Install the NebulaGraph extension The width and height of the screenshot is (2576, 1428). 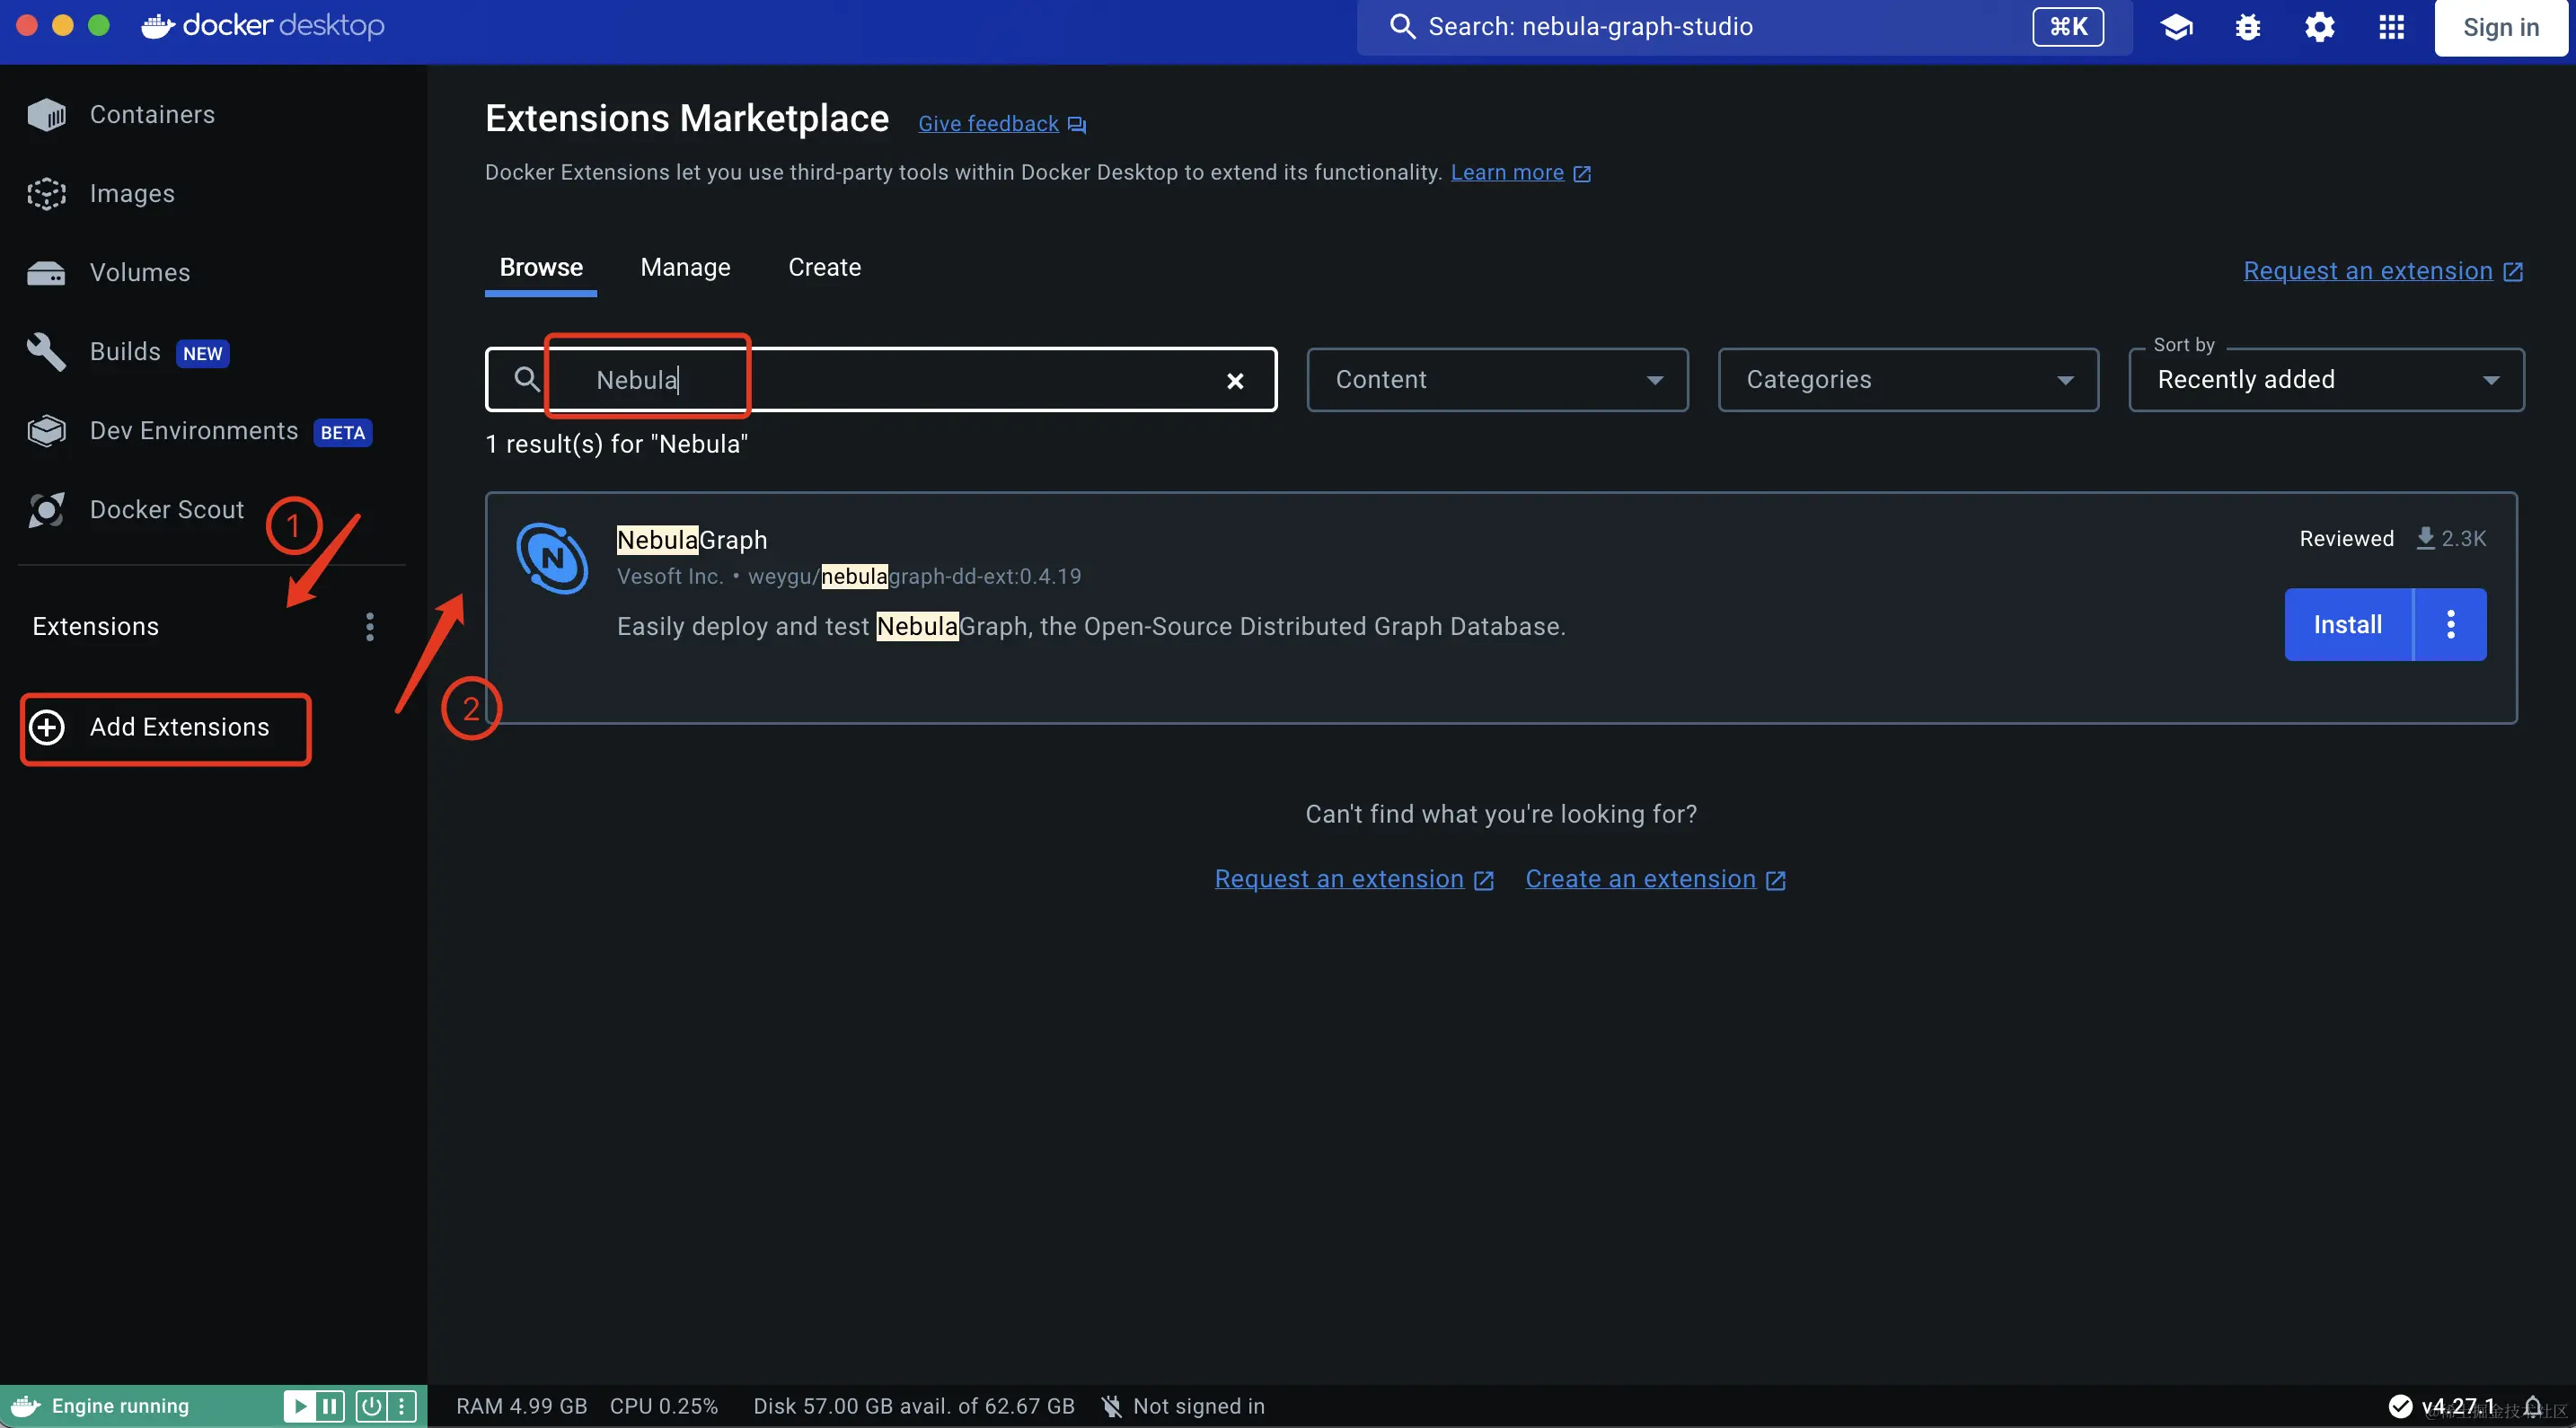[x=2347, y=624]
